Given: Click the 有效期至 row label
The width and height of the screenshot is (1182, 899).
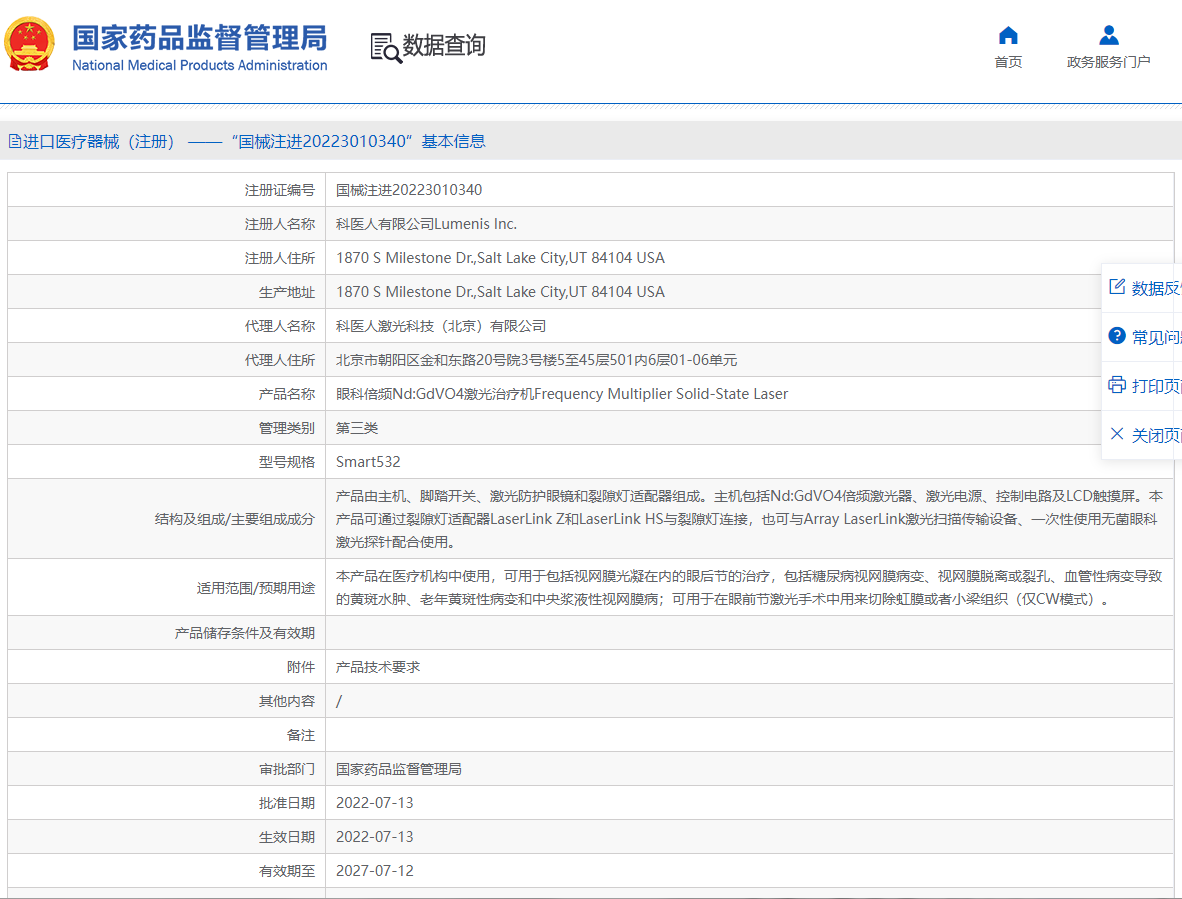Looking at the screenshot, I should (286, 870).
